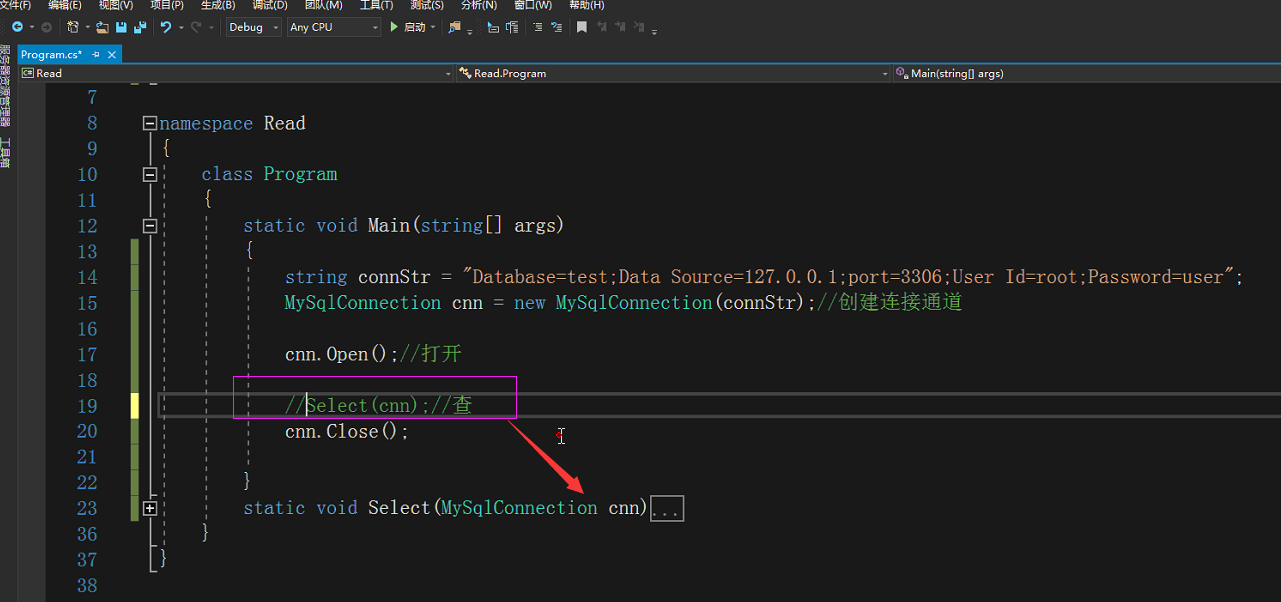The height and width of the screenshot is (602, 1281).
Task: Open the 工具(T) menu
Action: click(x=377, y=5)
